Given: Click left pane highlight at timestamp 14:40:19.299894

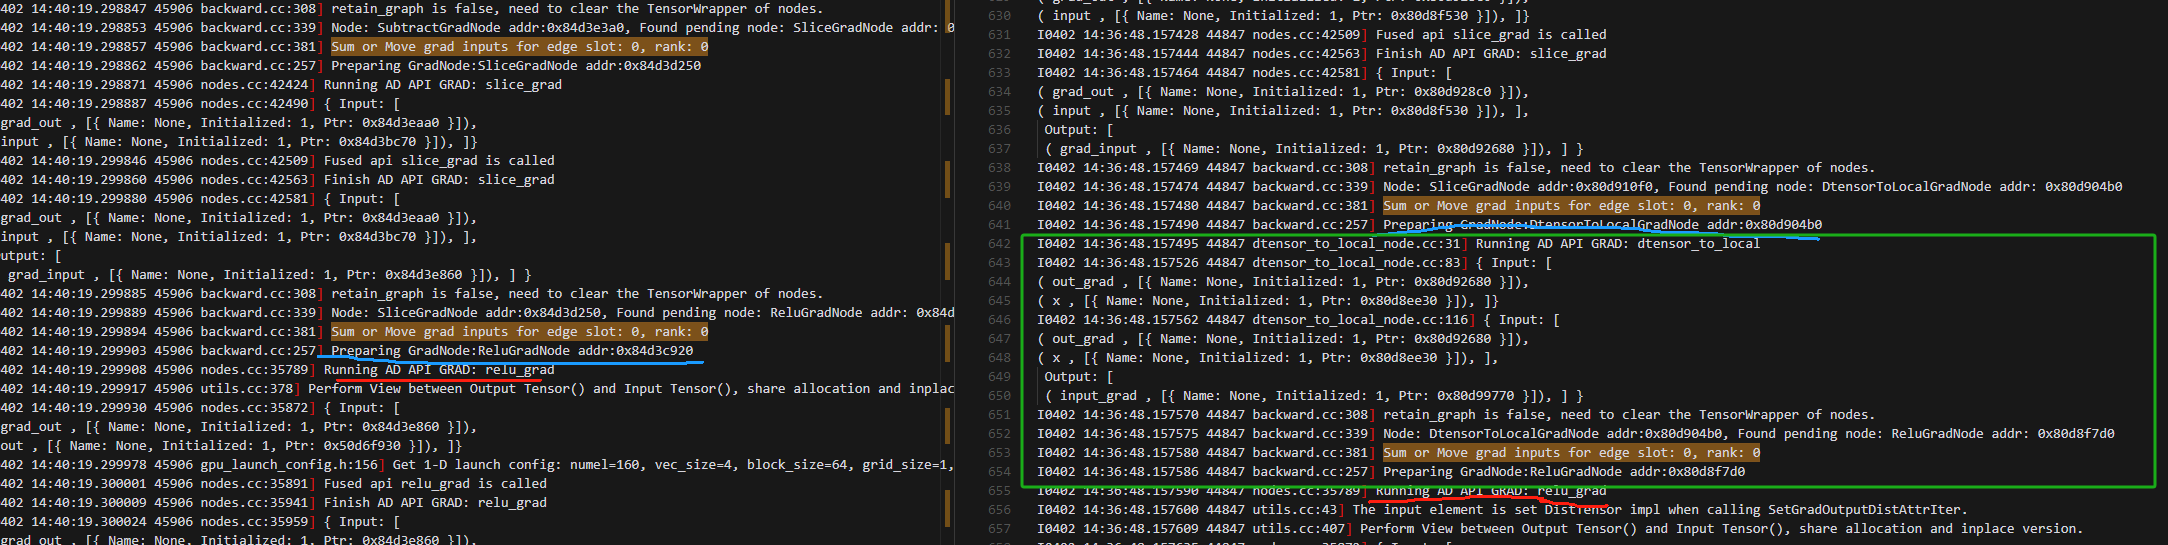Looking at the screenshot, I should (x=519, y=332).
